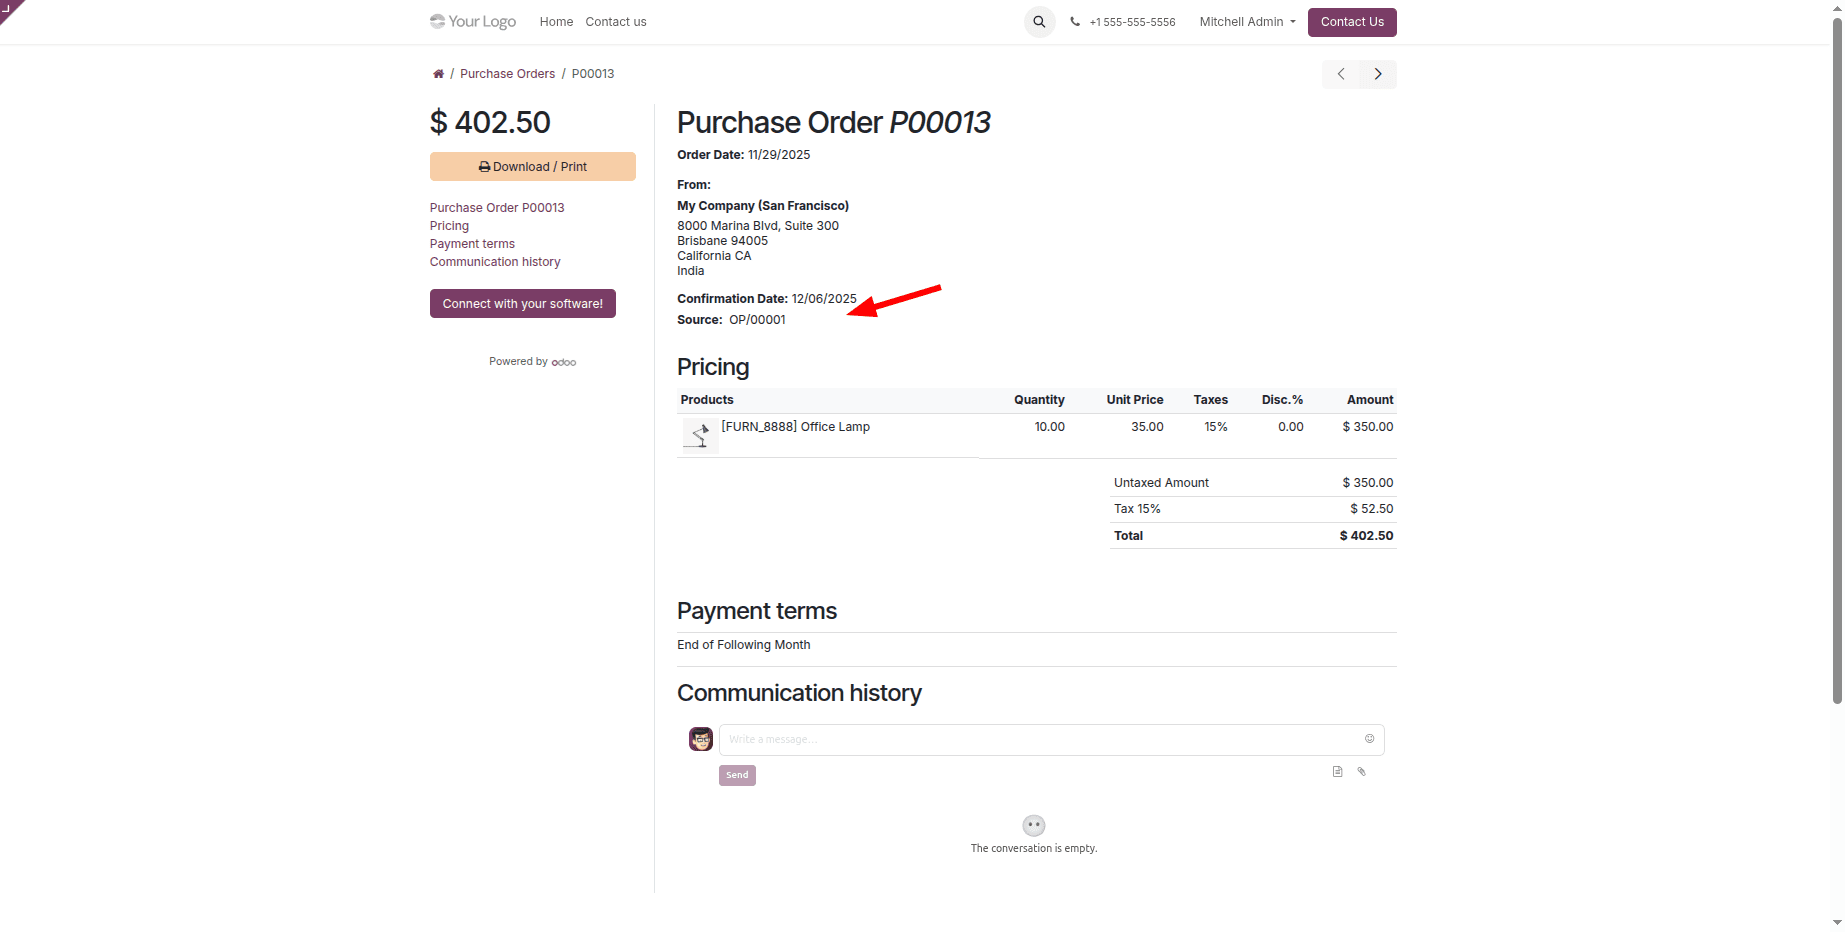The height and width of the screenshot is (932, 1845).
Task: Attach a file using the paperclip icon
Action: [1361, 771]
